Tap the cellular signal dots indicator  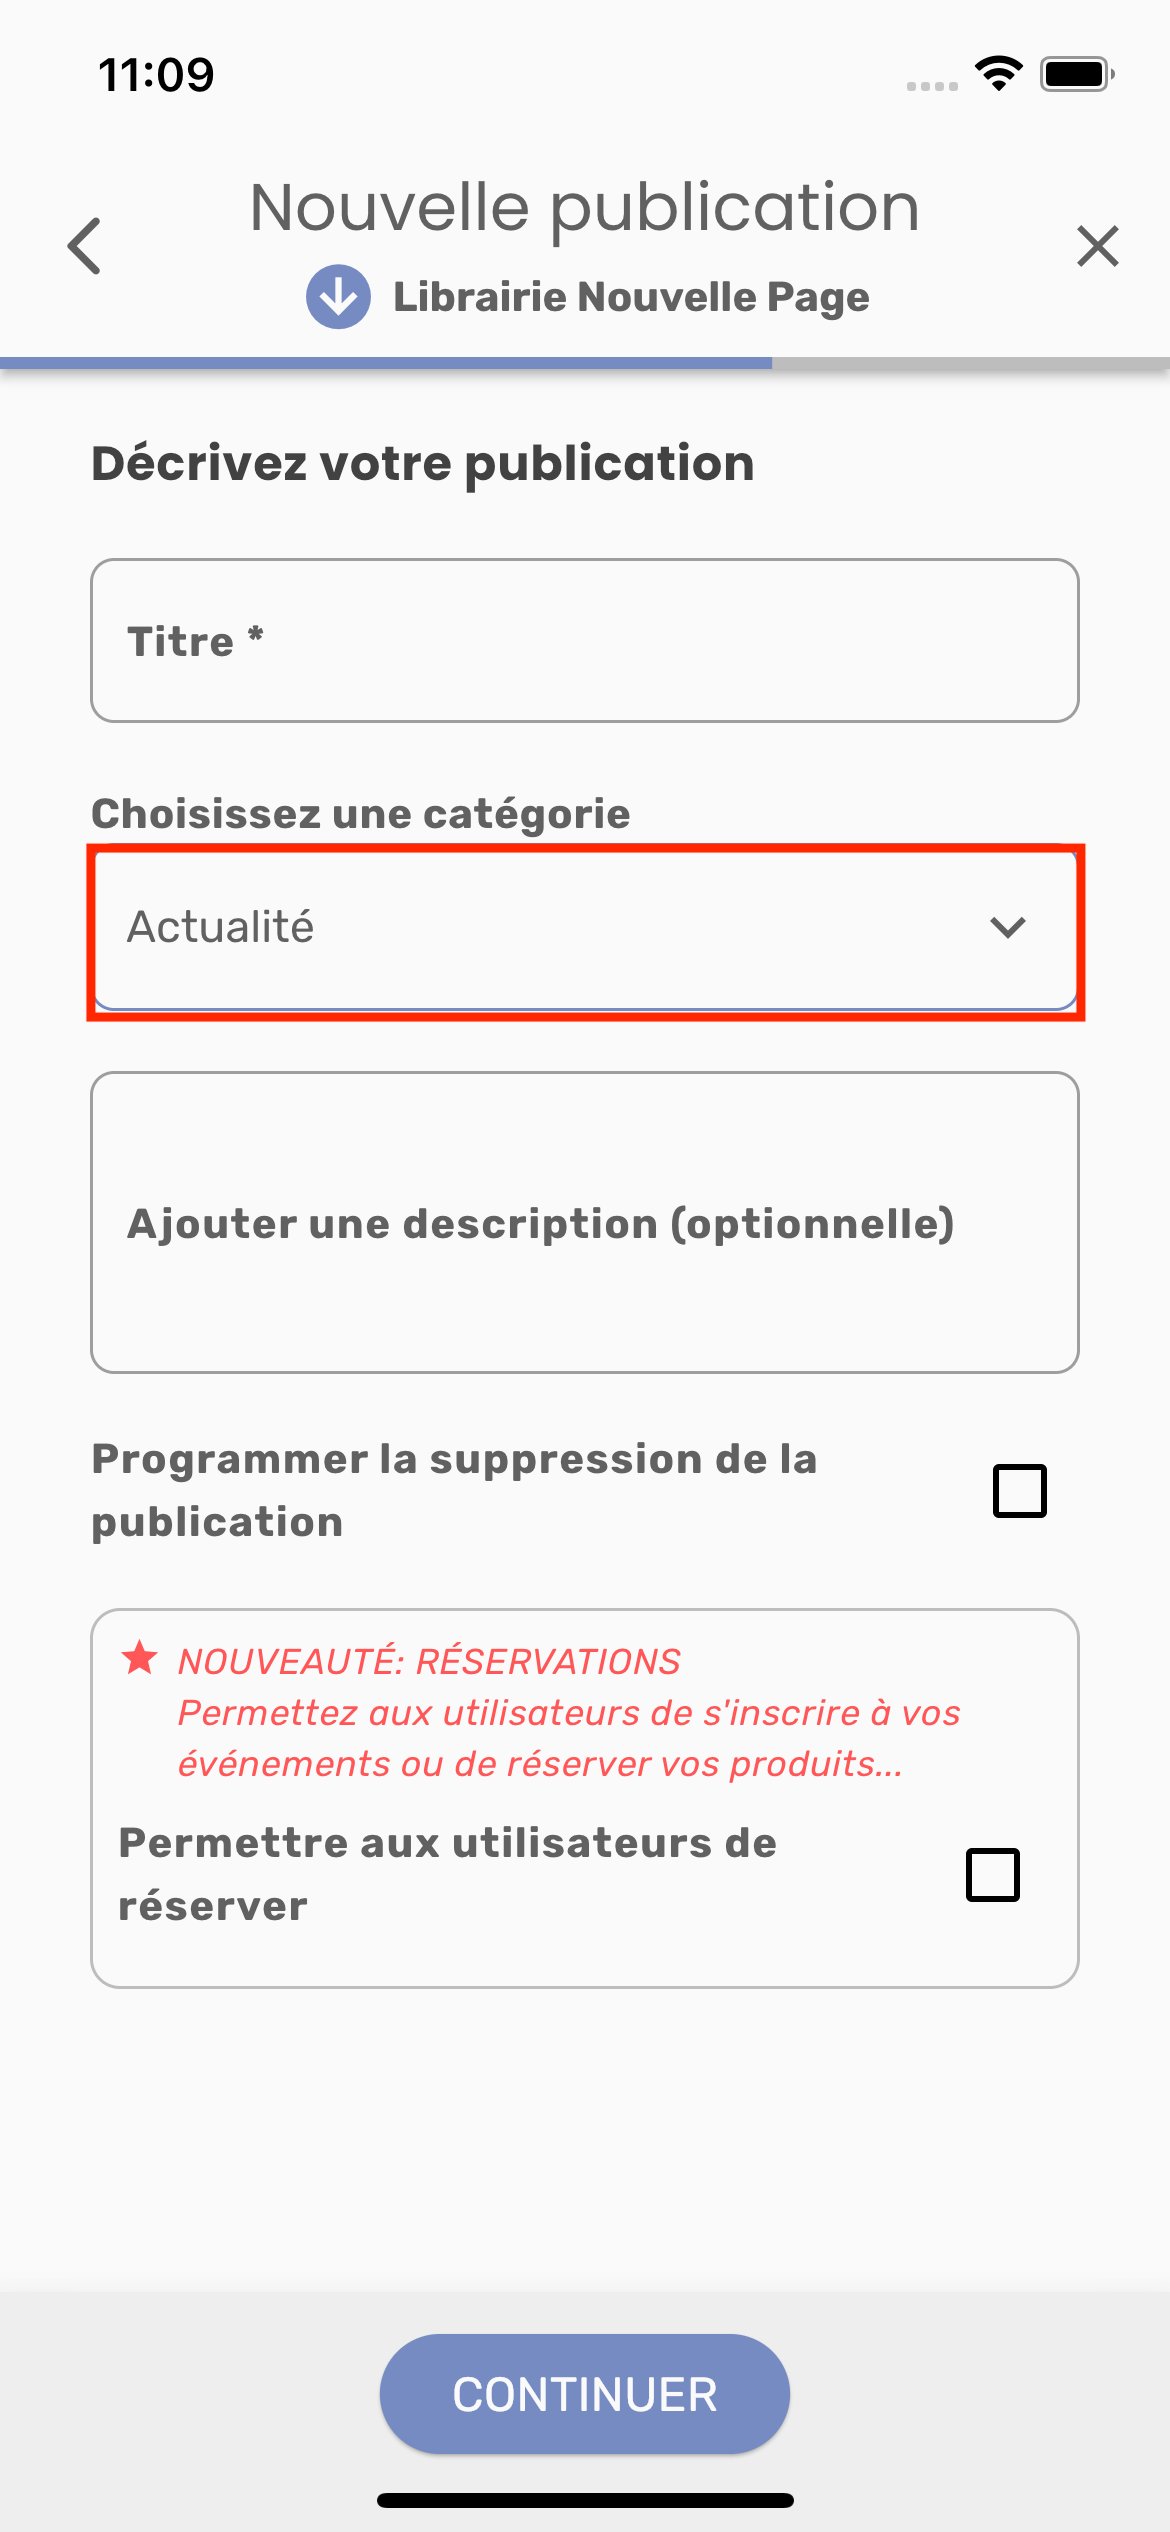pyautogui.click(x=932, y=86)
